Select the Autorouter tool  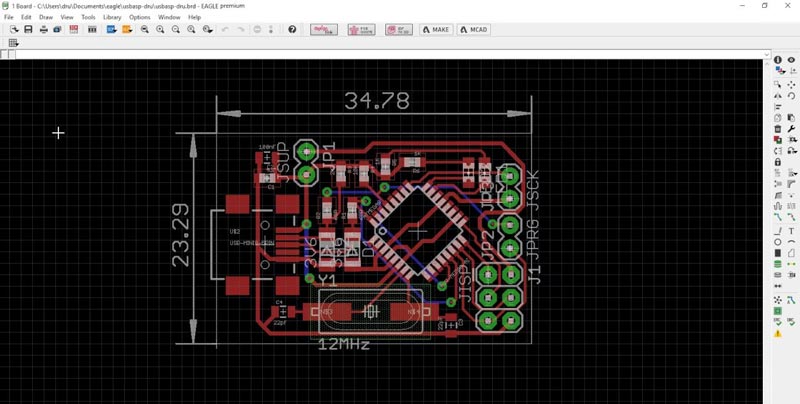click(x=791, y=300)
